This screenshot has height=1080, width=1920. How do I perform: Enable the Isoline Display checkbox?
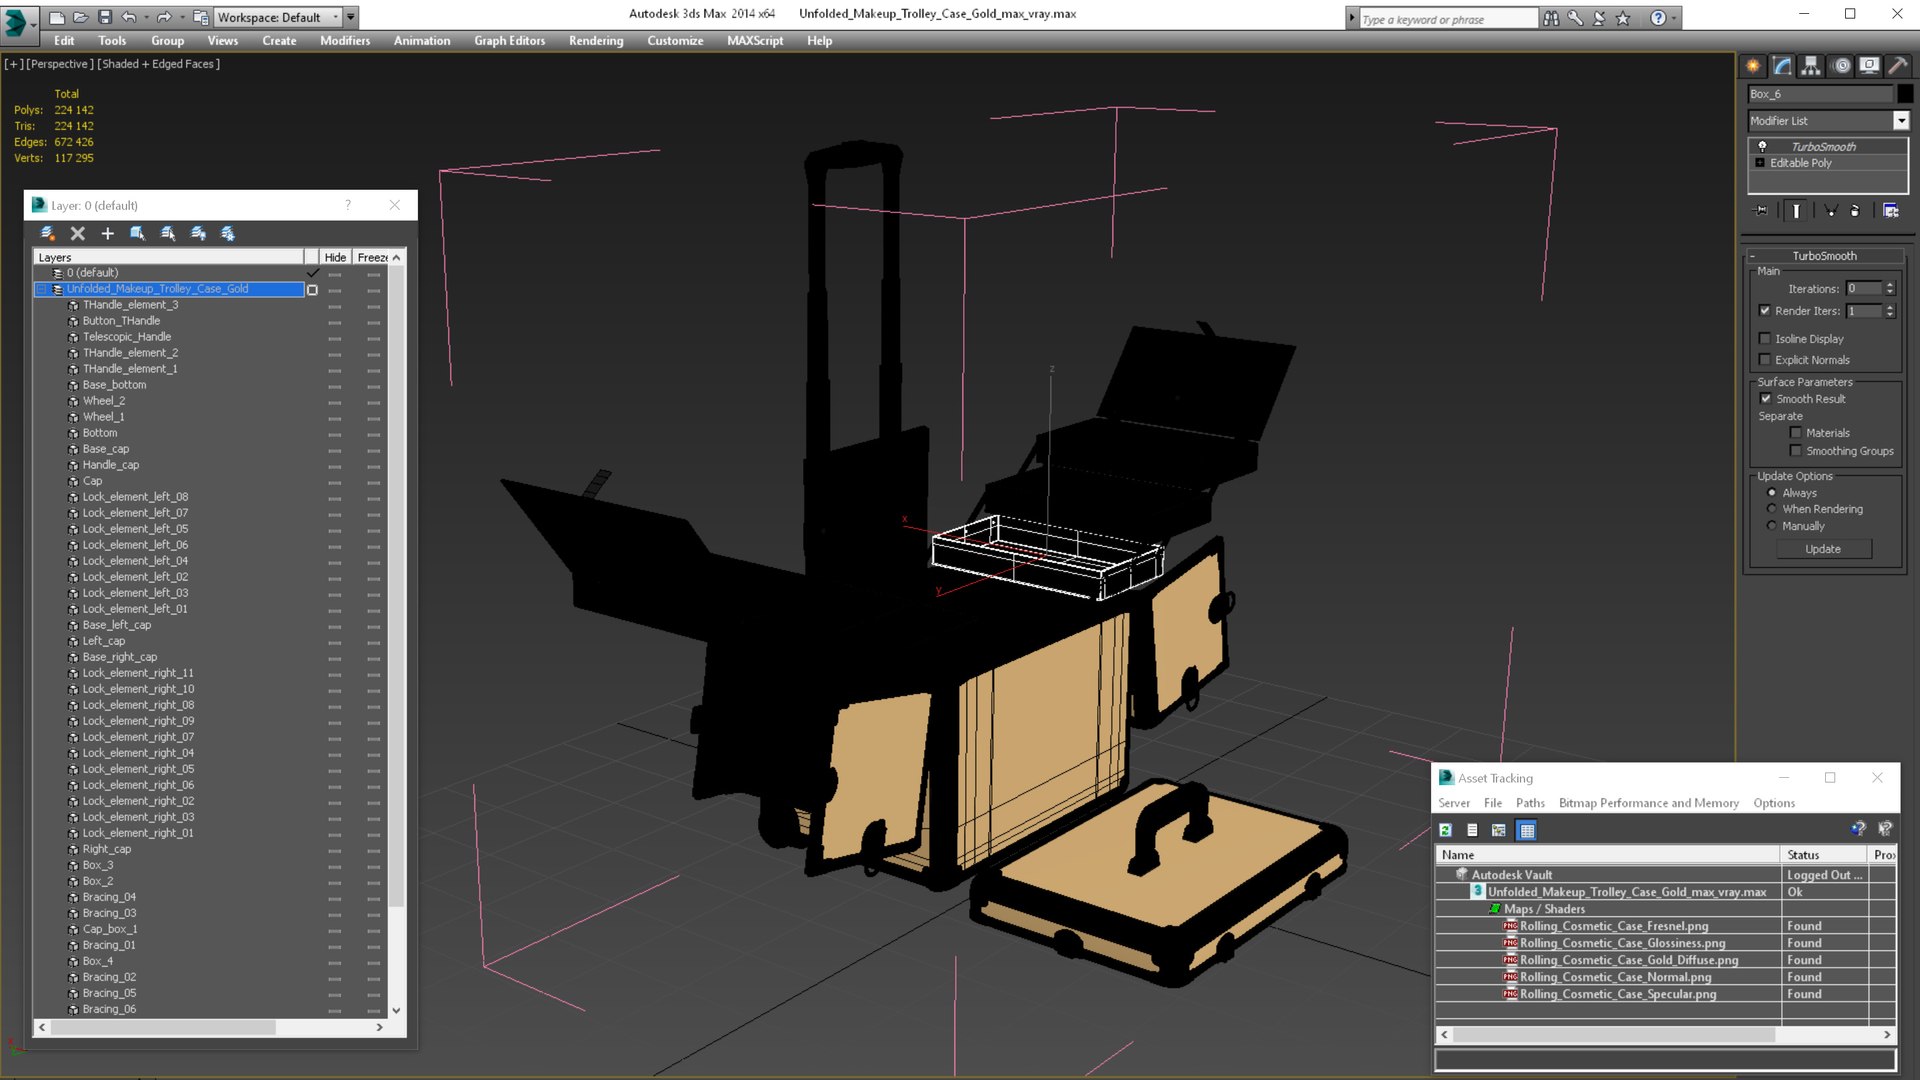[x=1765, y=339]
